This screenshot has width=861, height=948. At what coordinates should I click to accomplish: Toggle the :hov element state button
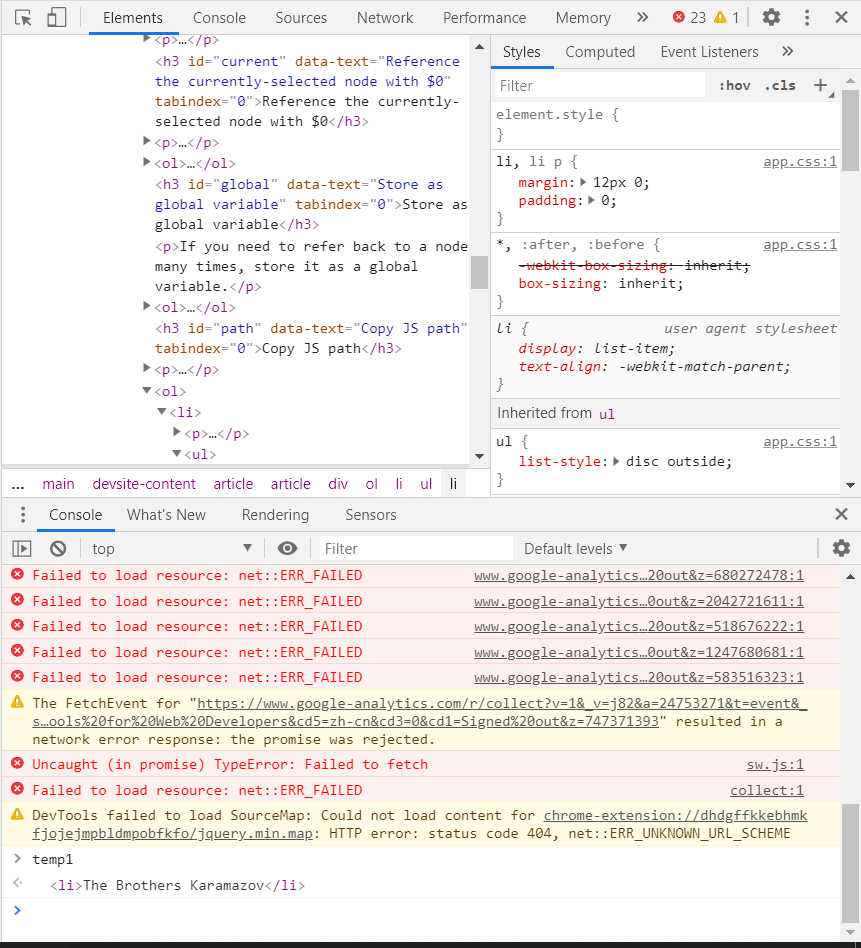735,85
